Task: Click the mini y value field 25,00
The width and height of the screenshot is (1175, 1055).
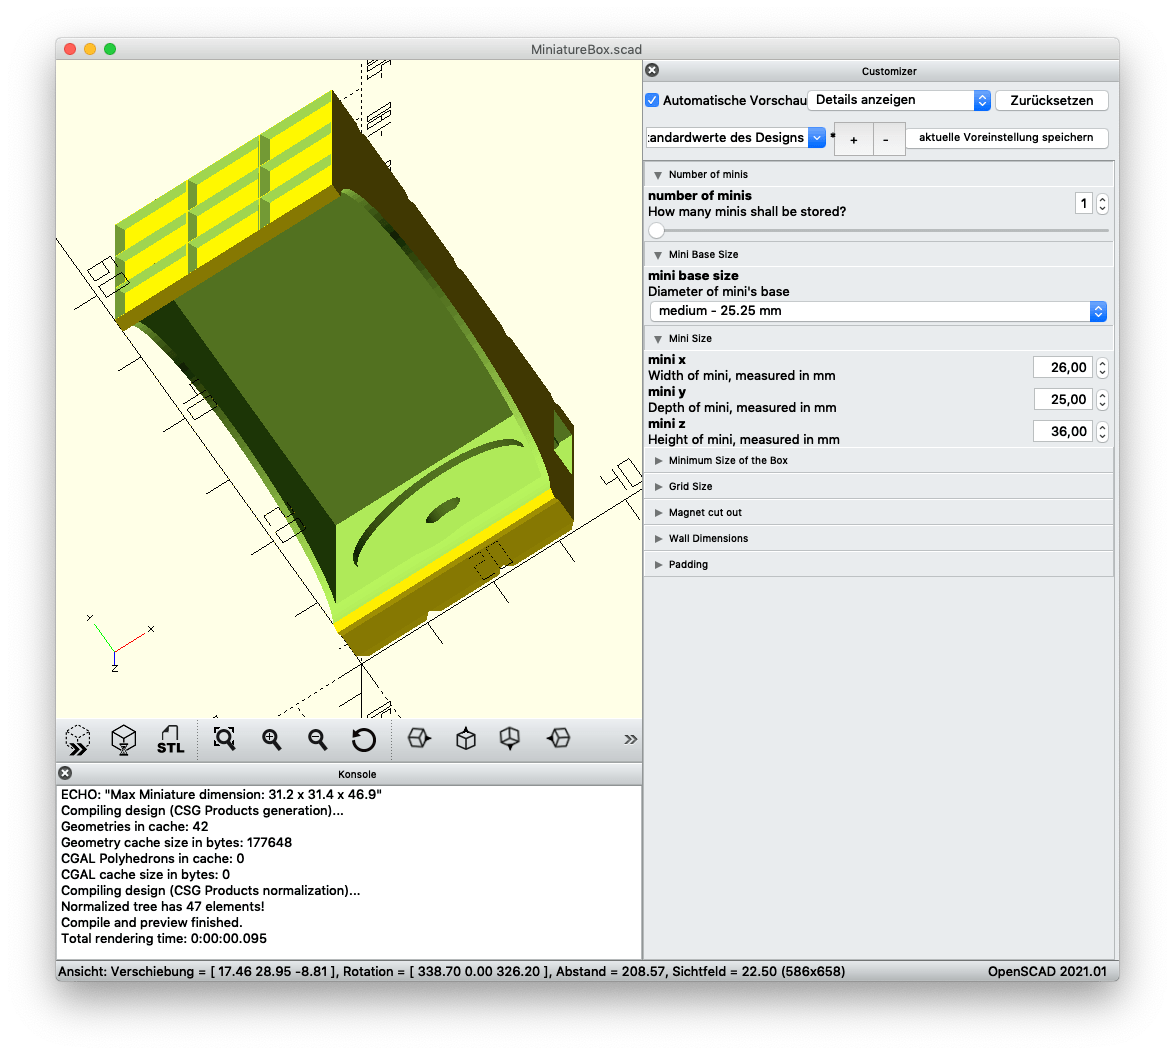Action: click(1063, 400)
